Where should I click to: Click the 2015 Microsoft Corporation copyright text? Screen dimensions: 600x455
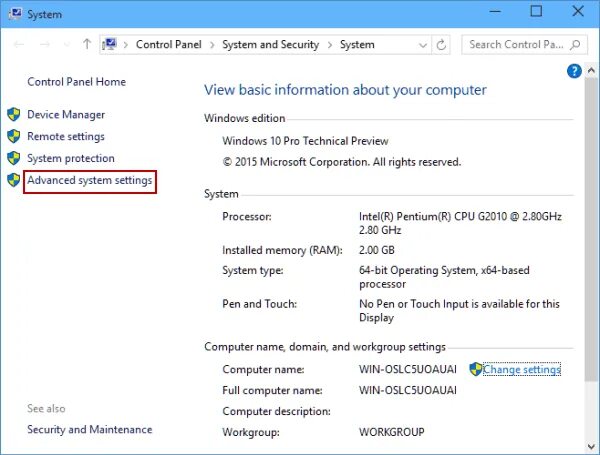click(x=342, y=162)
